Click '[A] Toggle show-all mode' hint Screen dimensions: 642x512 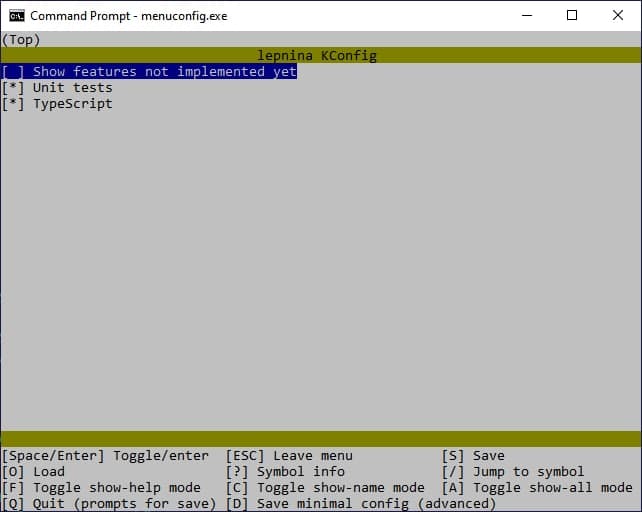click(537, 487)
